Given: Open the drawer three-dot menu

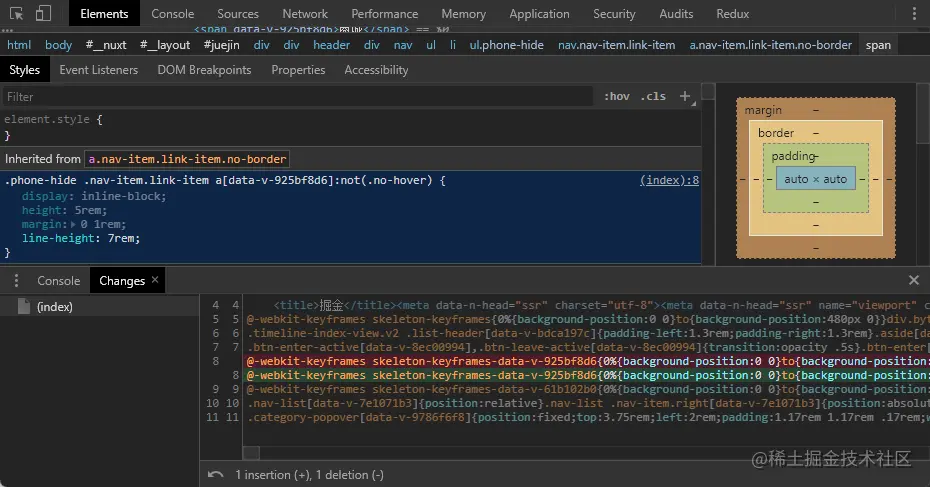Looking at the screenshot, I should tap(16, 281).
